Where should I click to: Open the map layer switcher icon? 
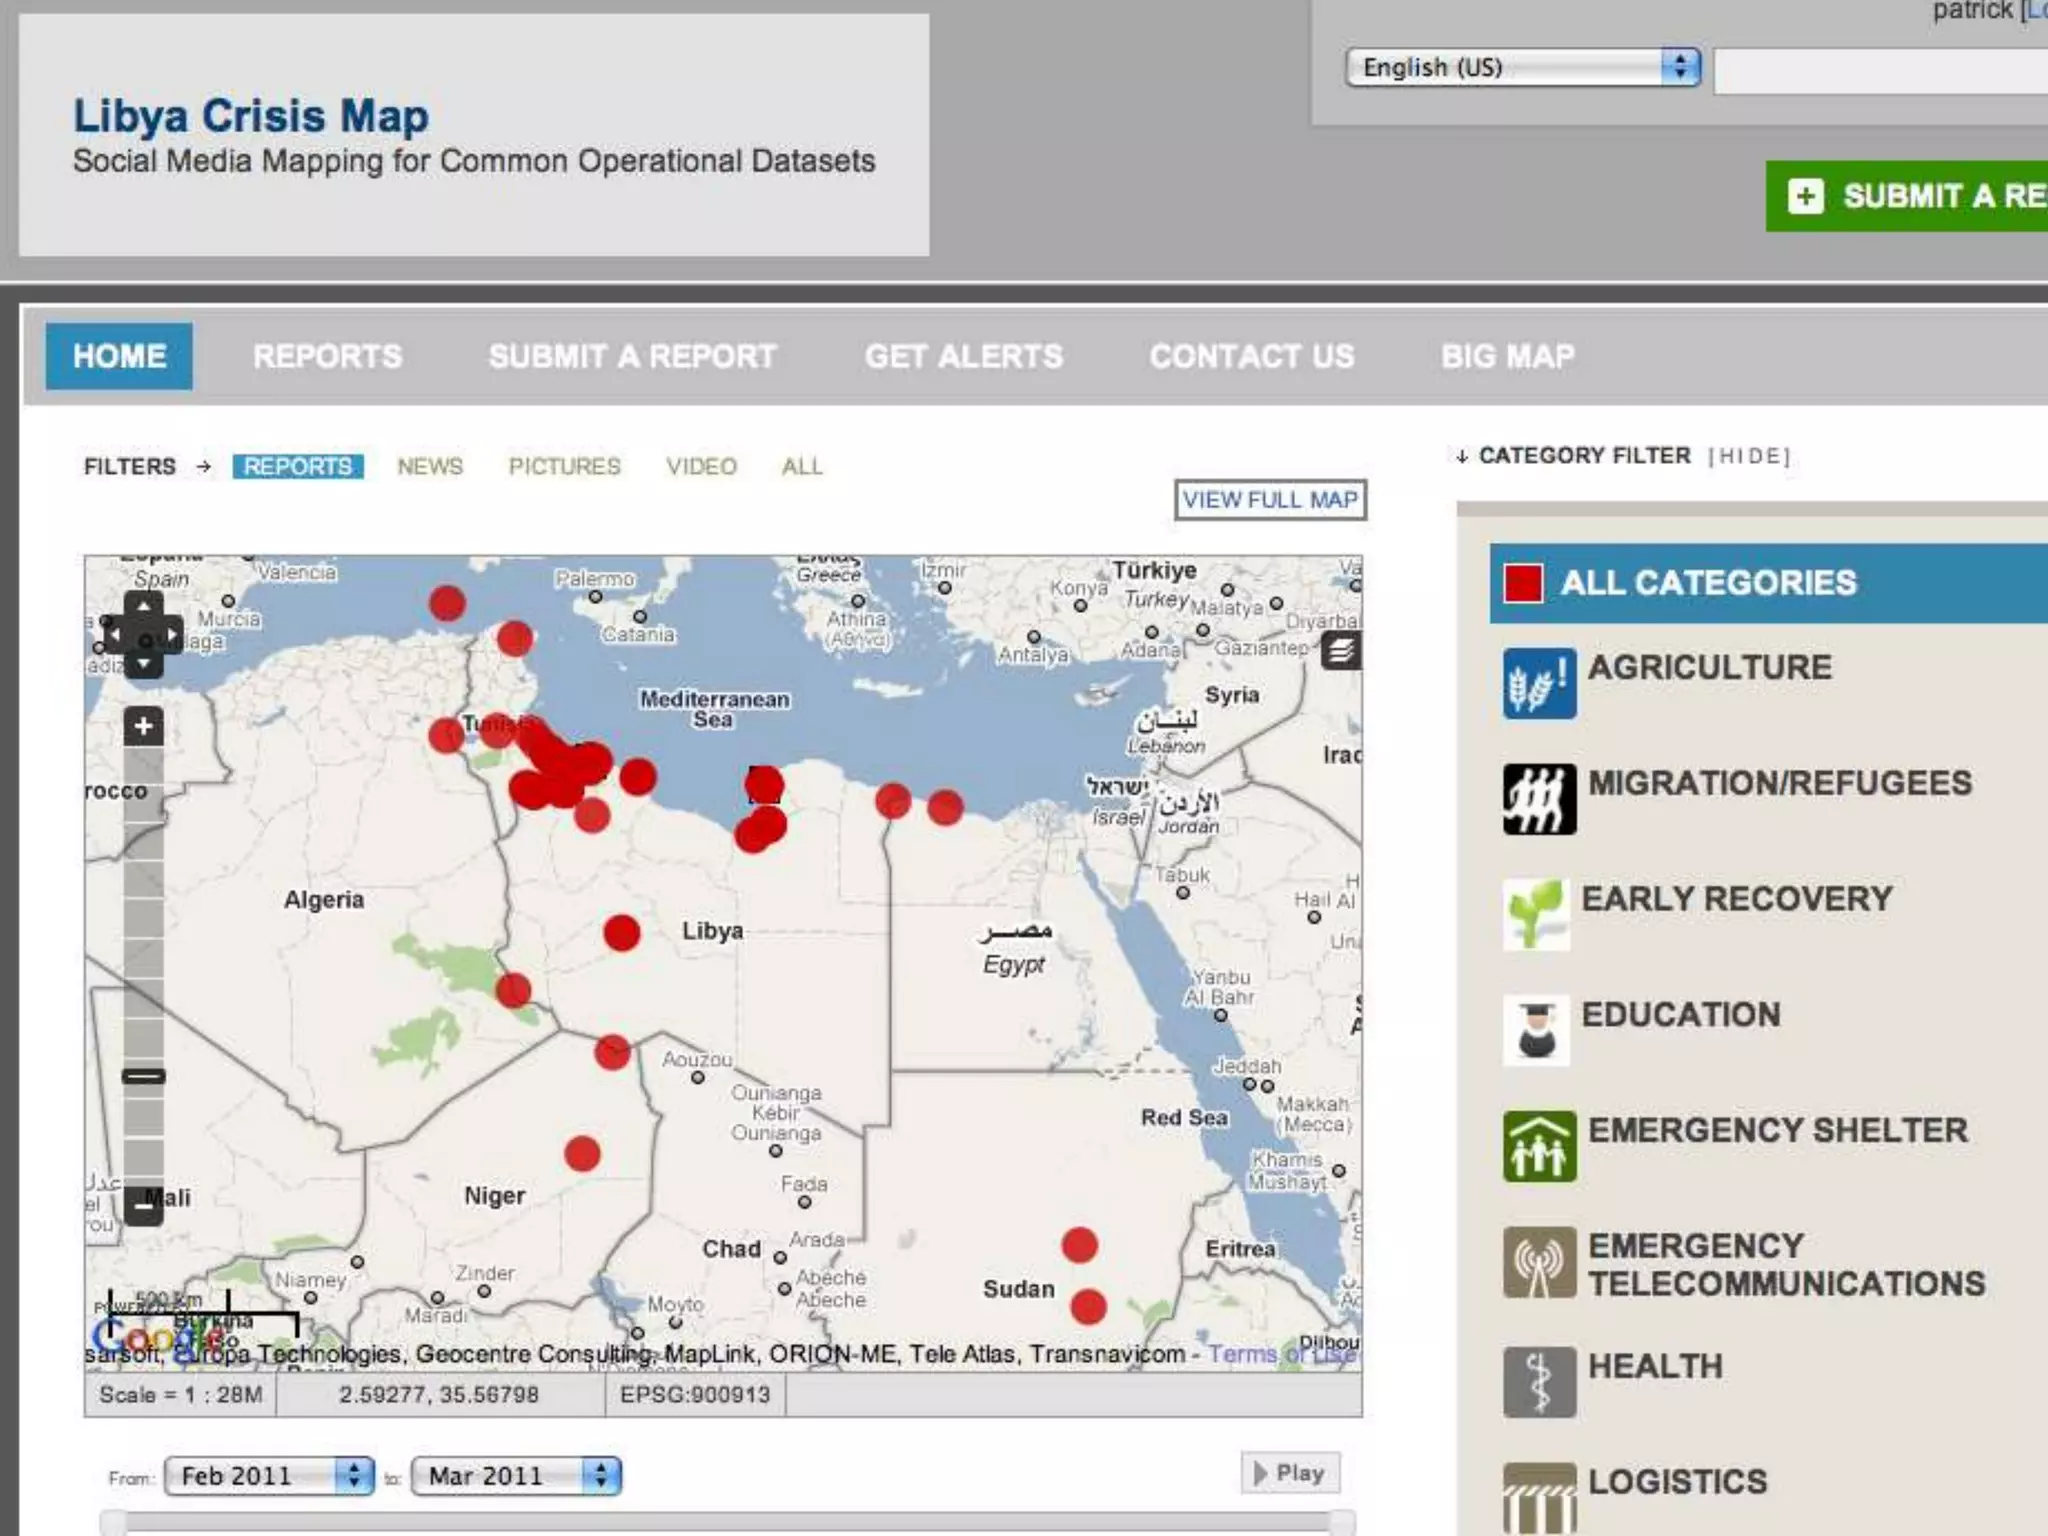click(1341, 652)
